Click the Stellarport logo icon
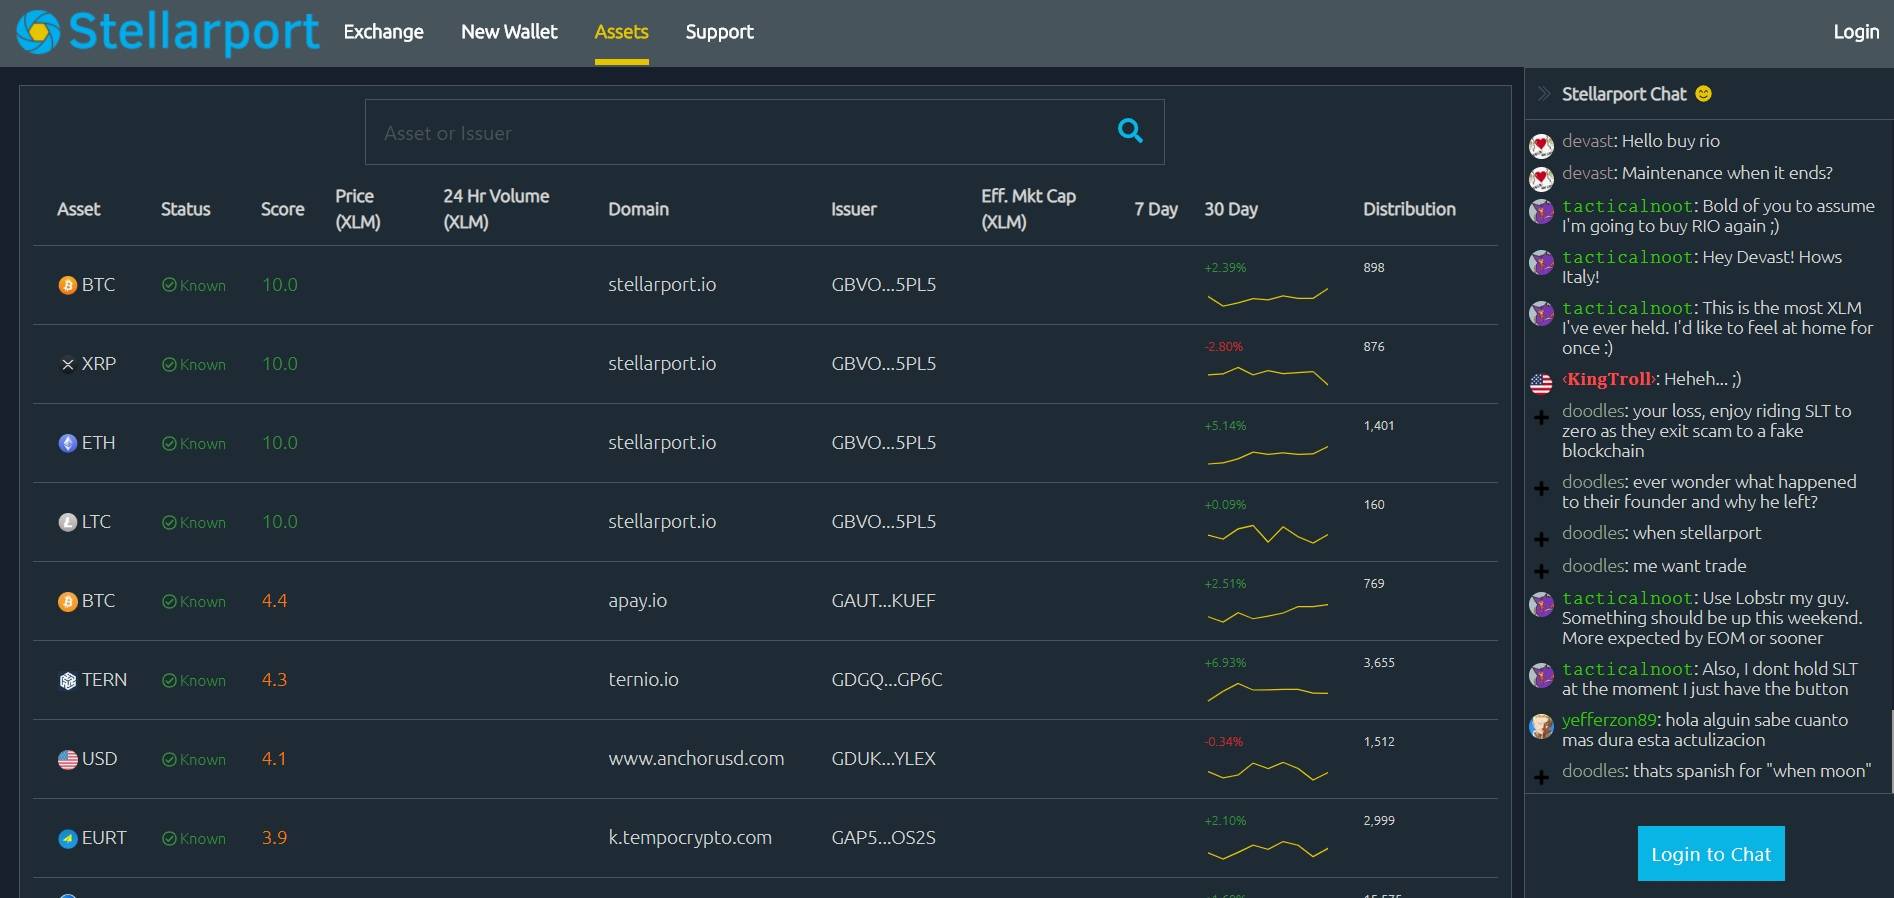This screenshot has width=1894, height=898. coord(39,32)
